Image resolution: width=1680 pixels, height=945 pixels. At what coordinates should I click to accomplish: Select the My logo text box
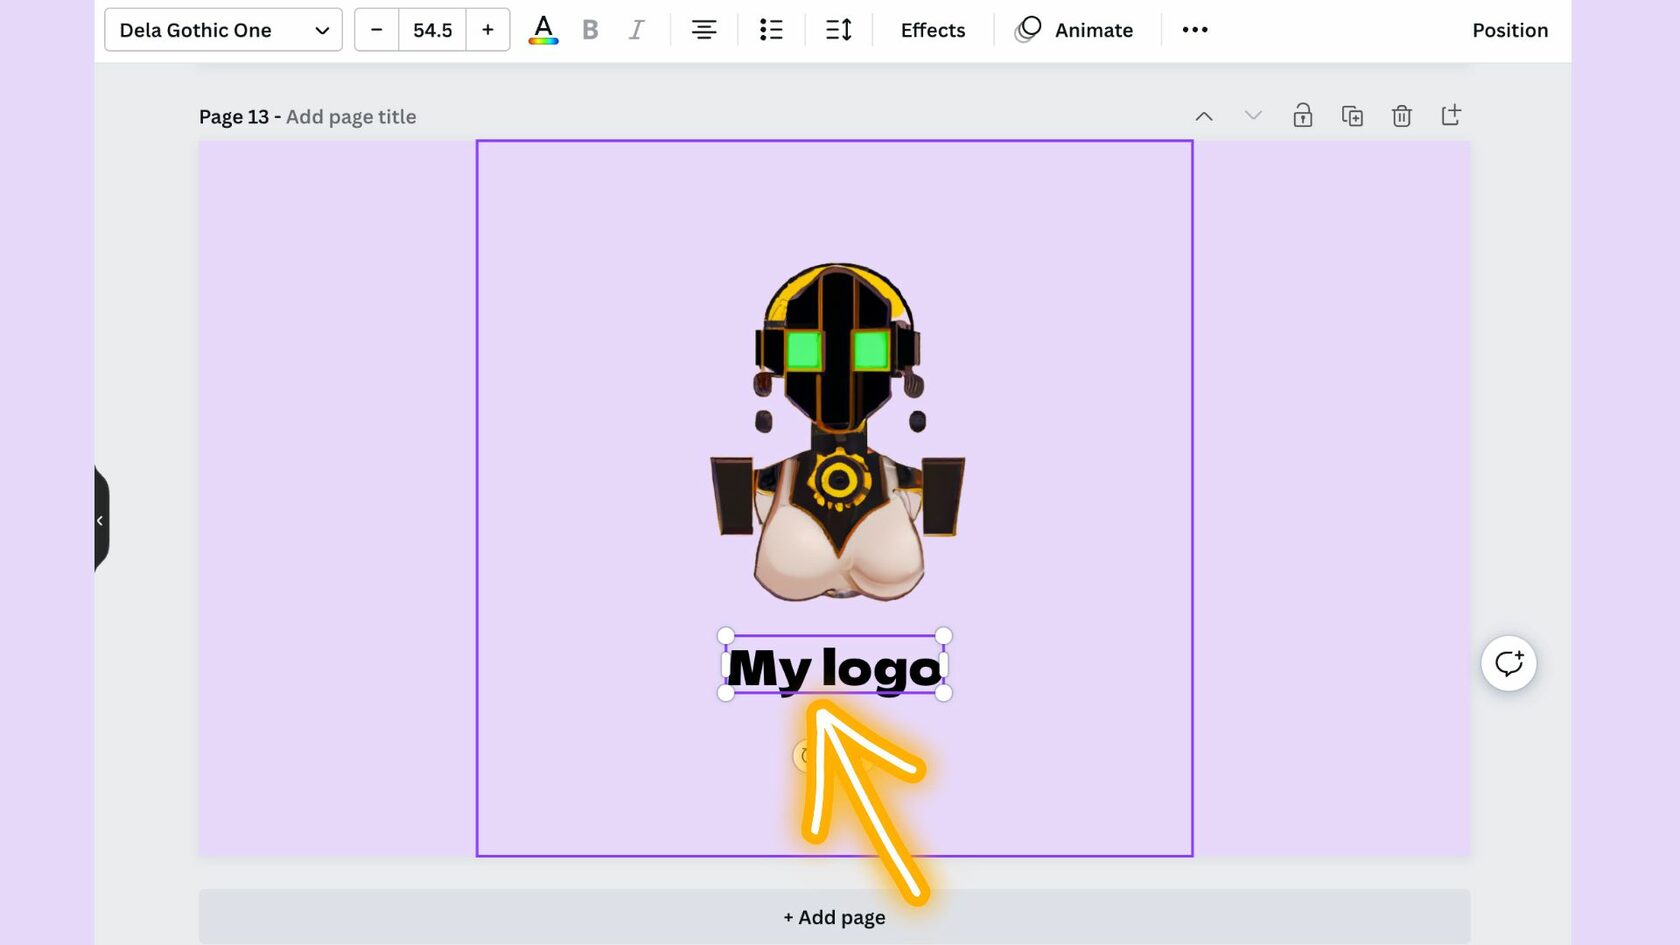point(835,666)
